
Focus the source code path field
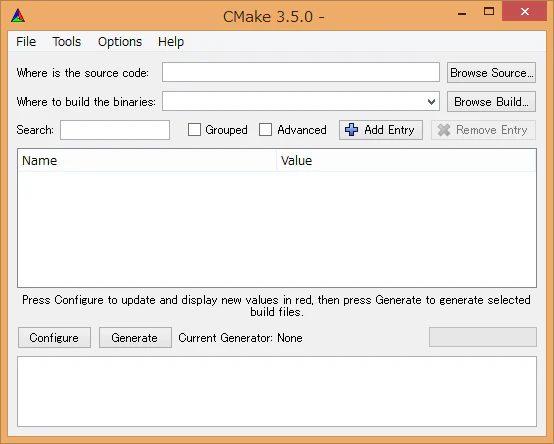(x=301, y=72)
